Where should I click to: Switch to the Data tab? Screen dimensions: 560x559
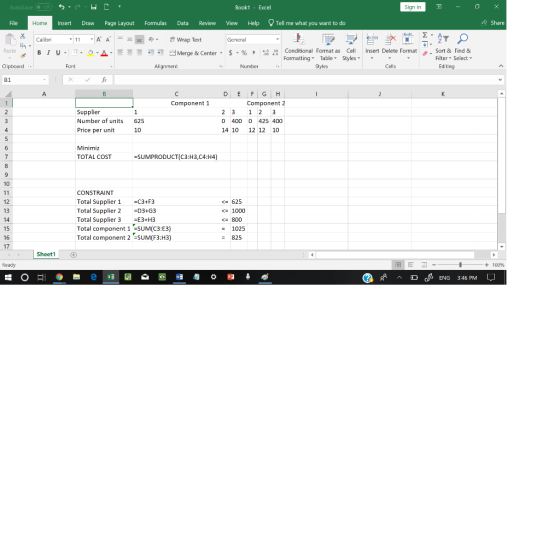182,23
